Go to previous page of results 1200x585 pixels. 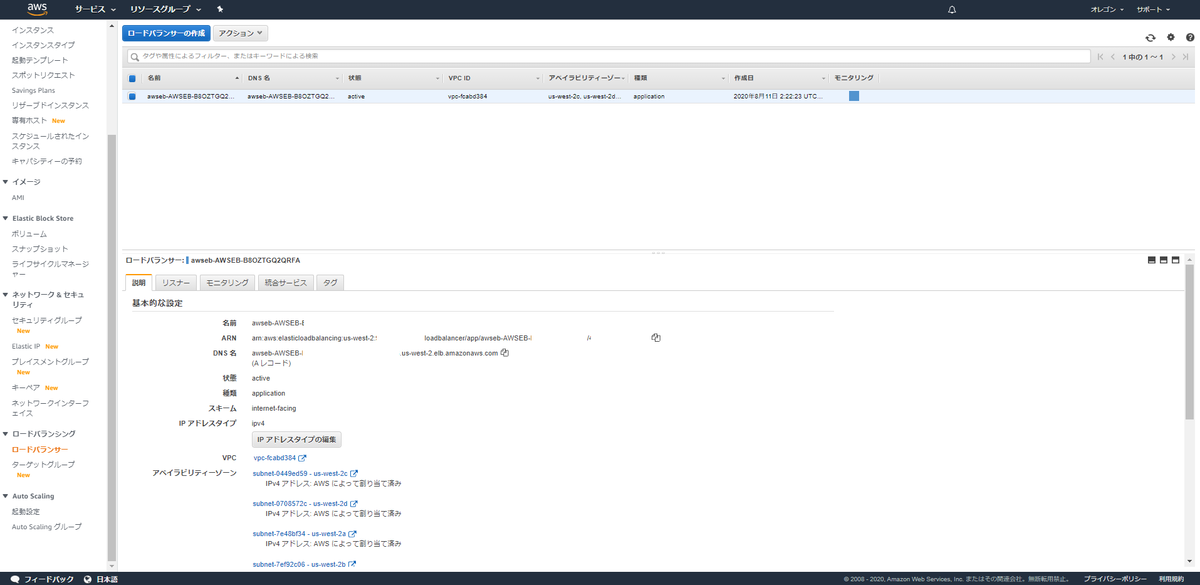tap(1113, 57)
